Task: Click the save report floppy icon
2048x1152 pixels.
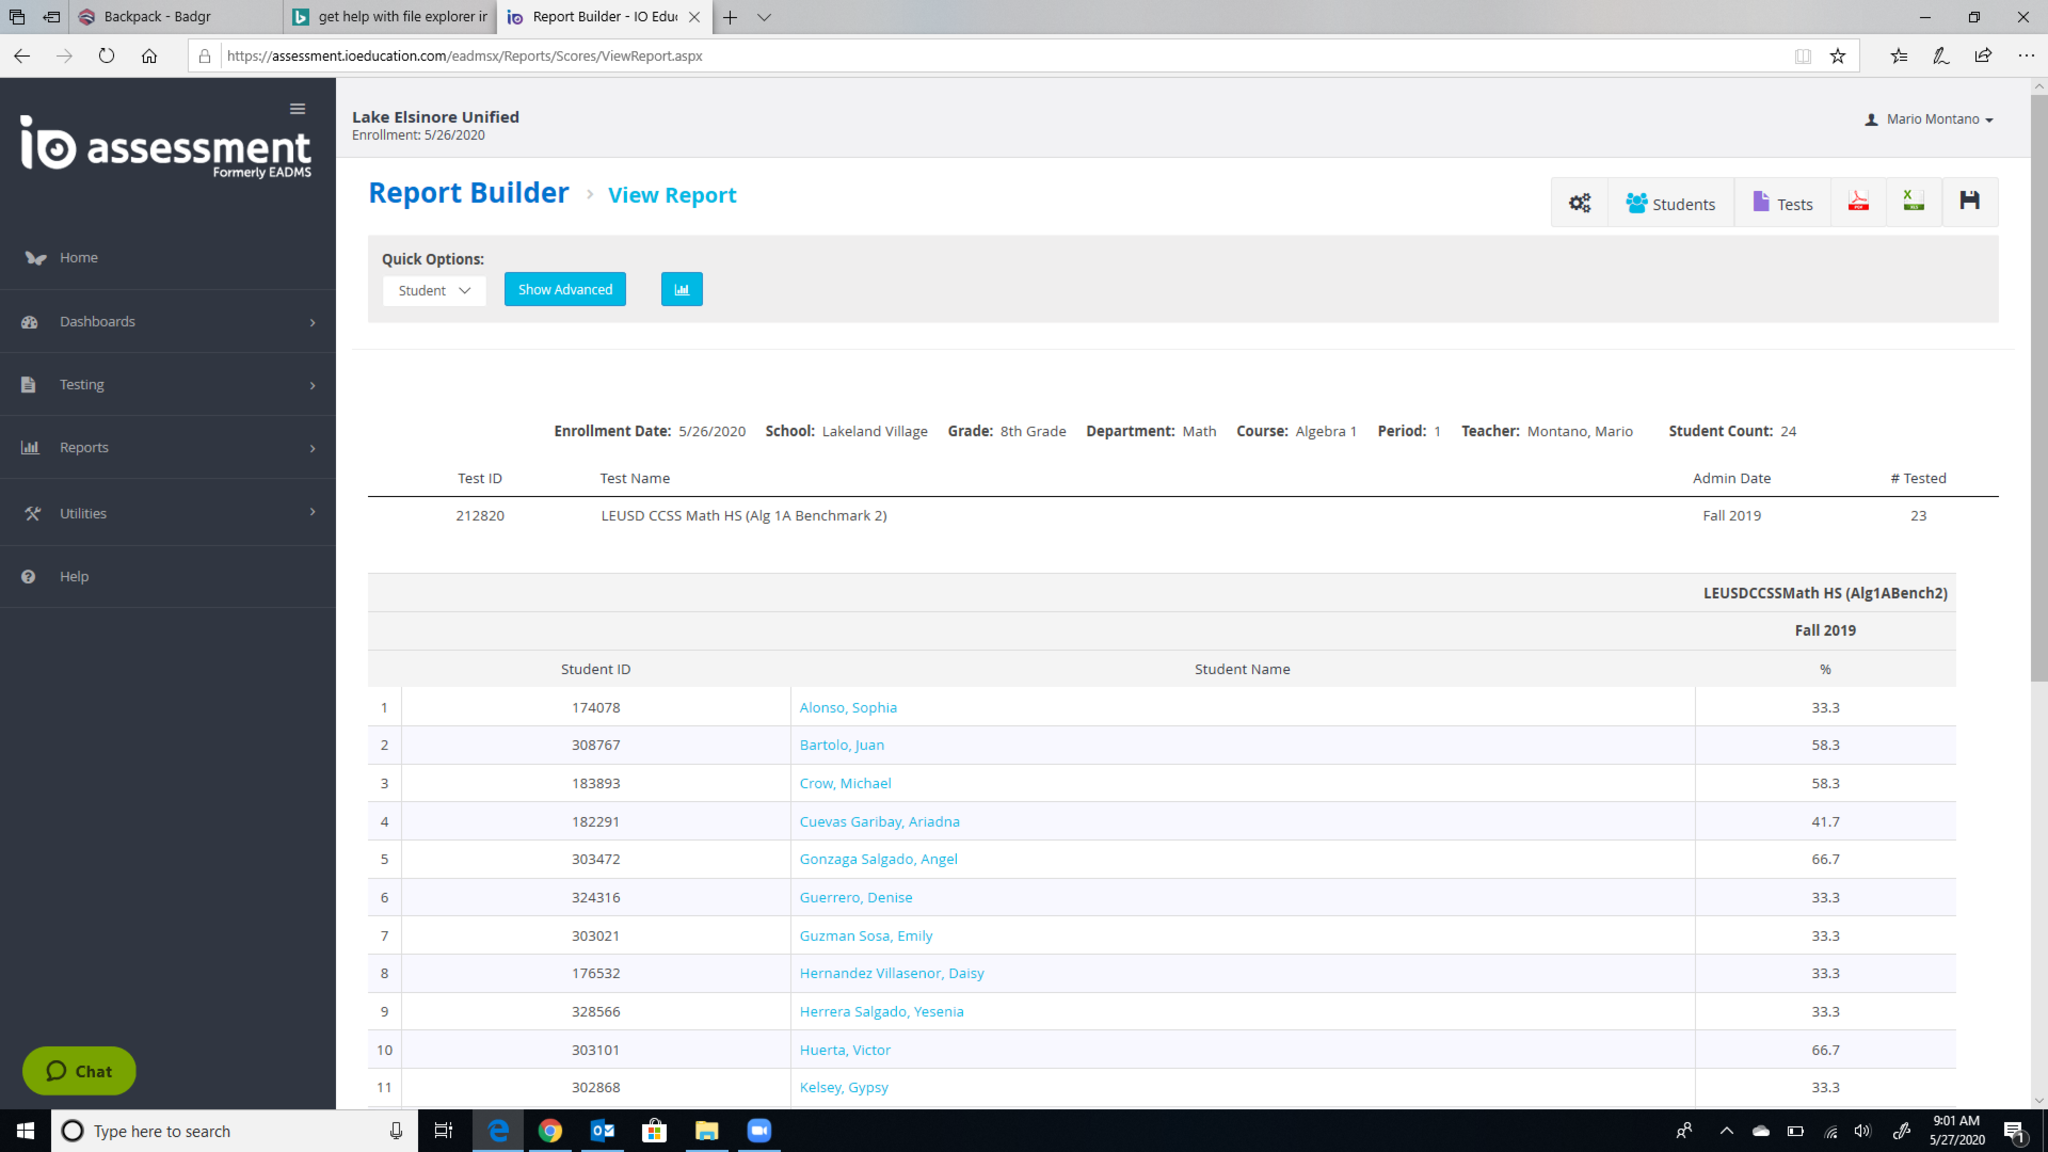Action: click(x=1969, y=202)
